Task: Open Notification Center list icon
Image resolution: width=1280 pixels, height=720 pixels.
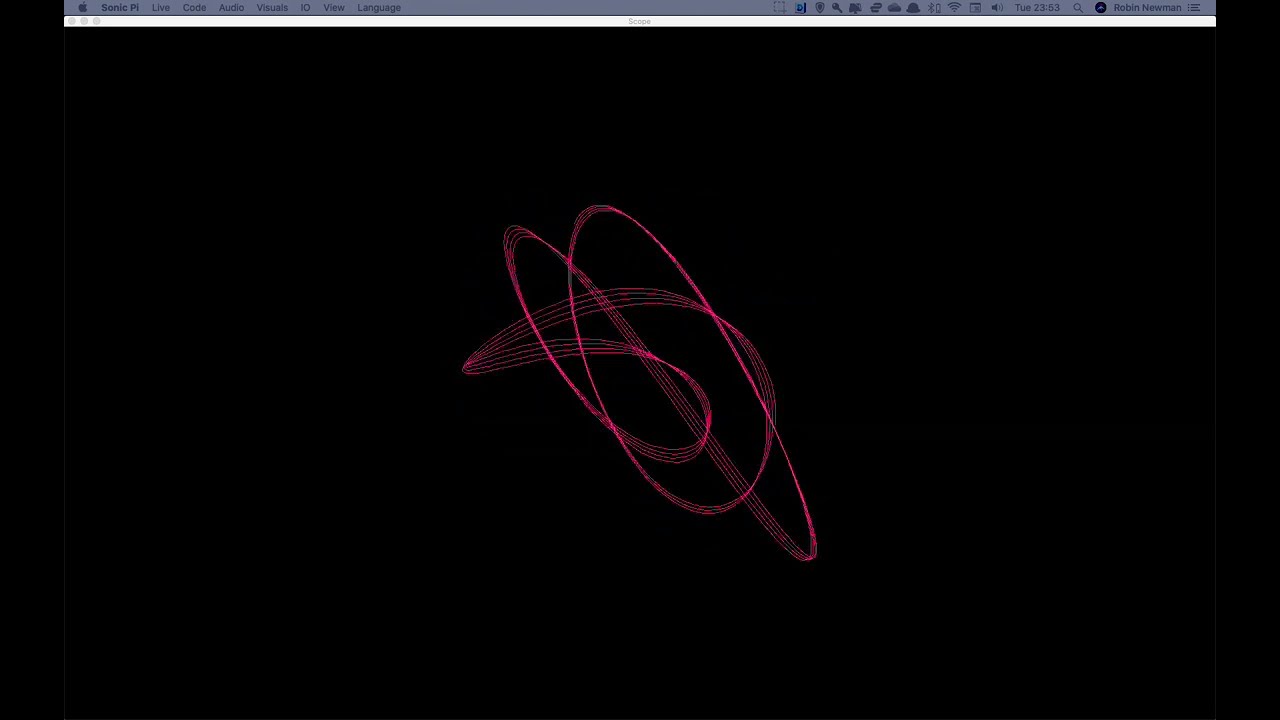Action: [x=1193, y=7]
